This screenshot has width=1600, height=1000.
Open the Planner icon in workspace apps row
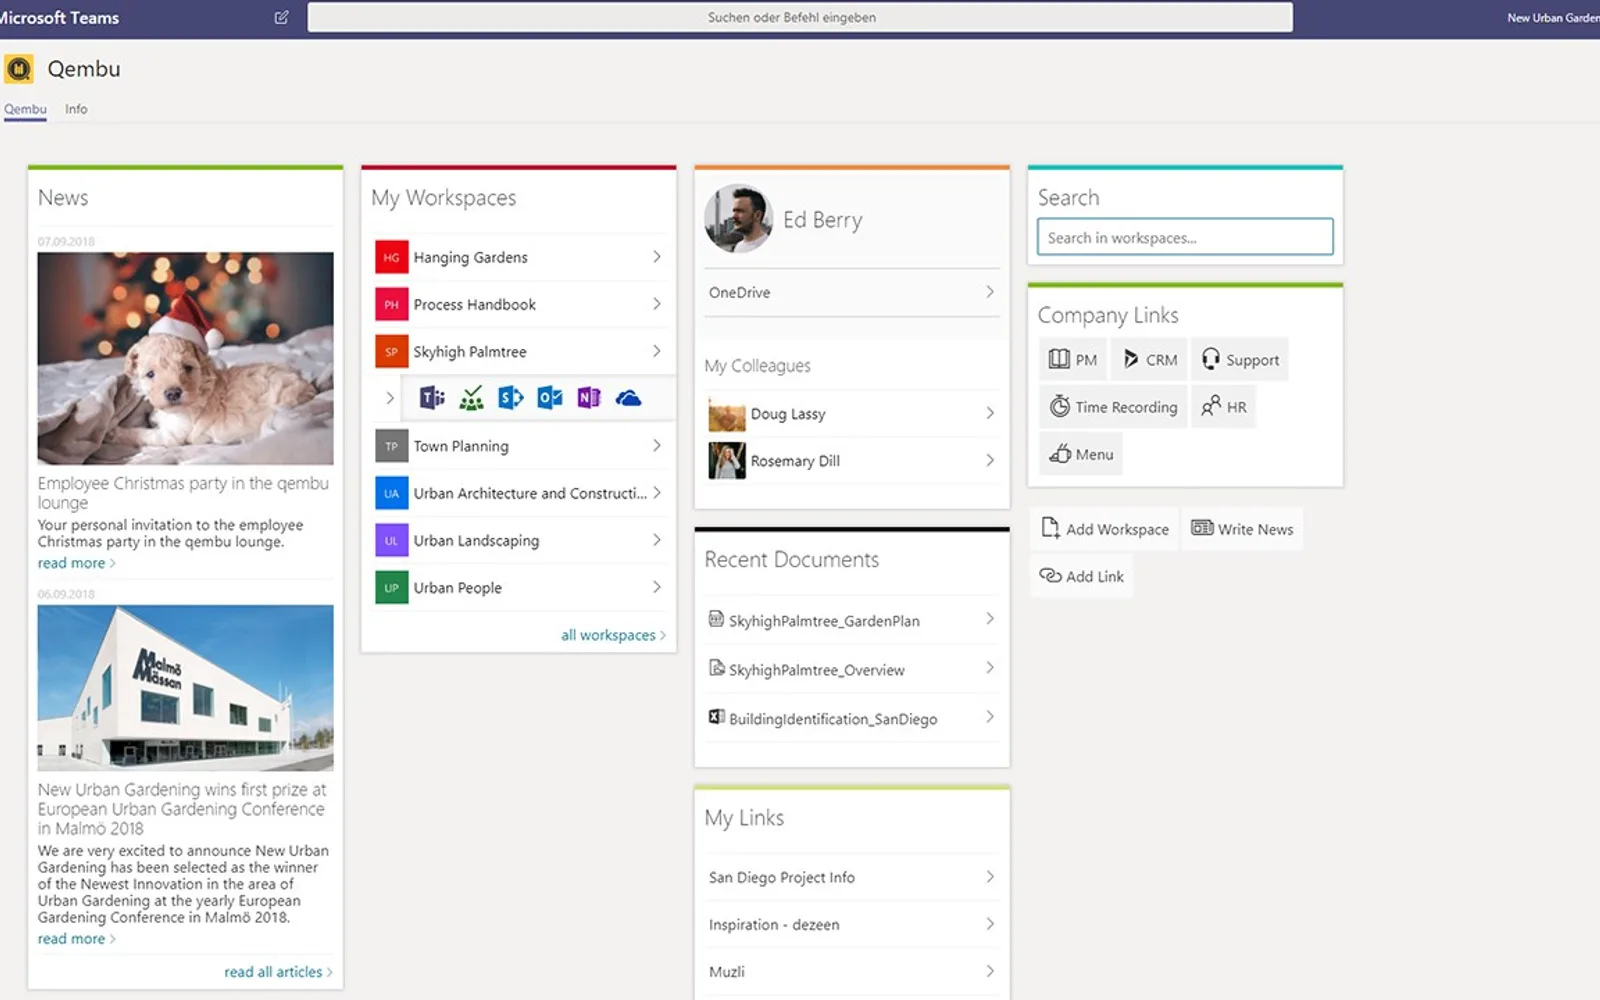[x=471, y=398]
